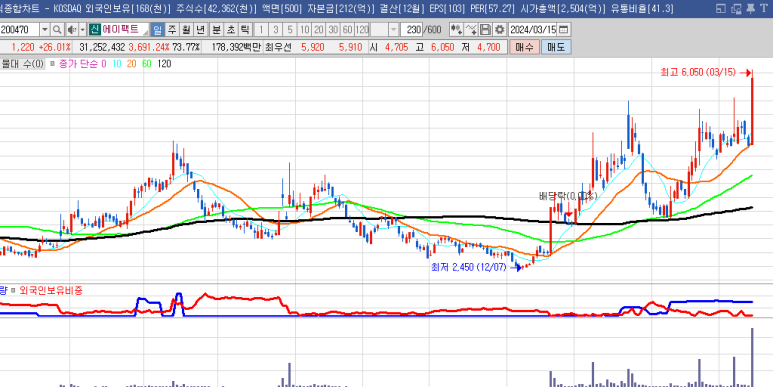This screenshot has height=387, width=773.
Task: Click the candle count field showing 230
Action: click(412, 30)
